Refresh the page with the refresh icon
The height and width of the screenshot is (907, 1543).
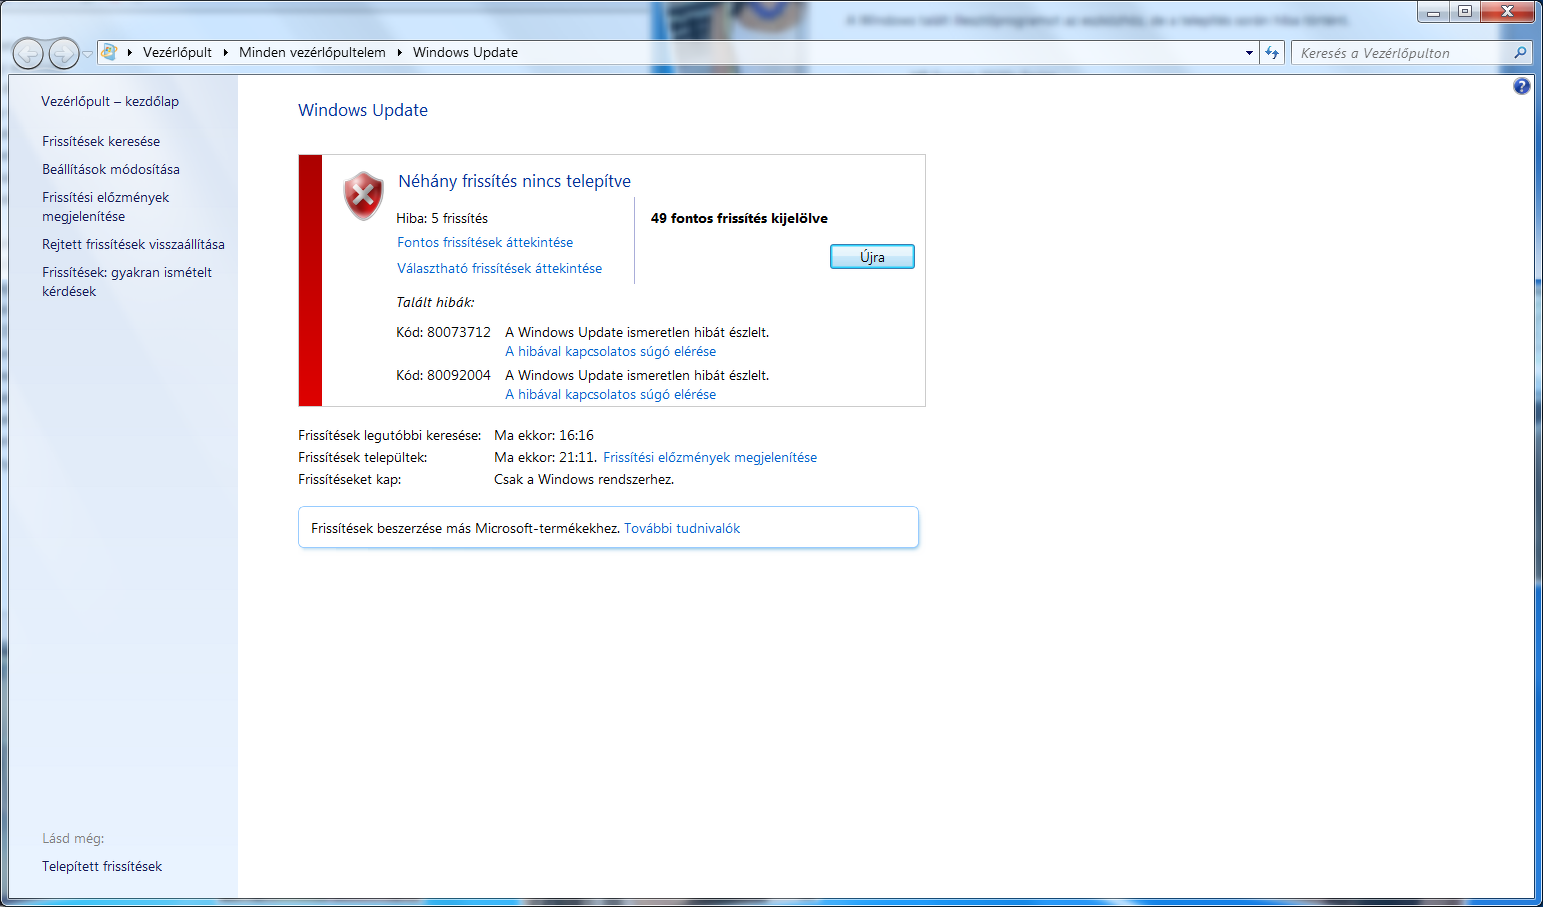point(1272,53)
